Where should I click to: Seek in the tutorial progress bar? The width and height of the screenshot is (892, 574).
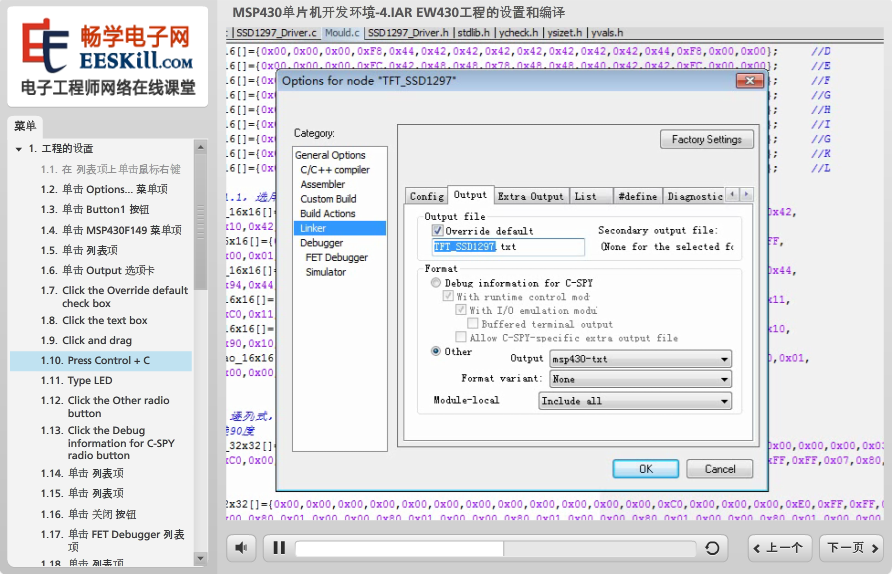click(495, 548)
